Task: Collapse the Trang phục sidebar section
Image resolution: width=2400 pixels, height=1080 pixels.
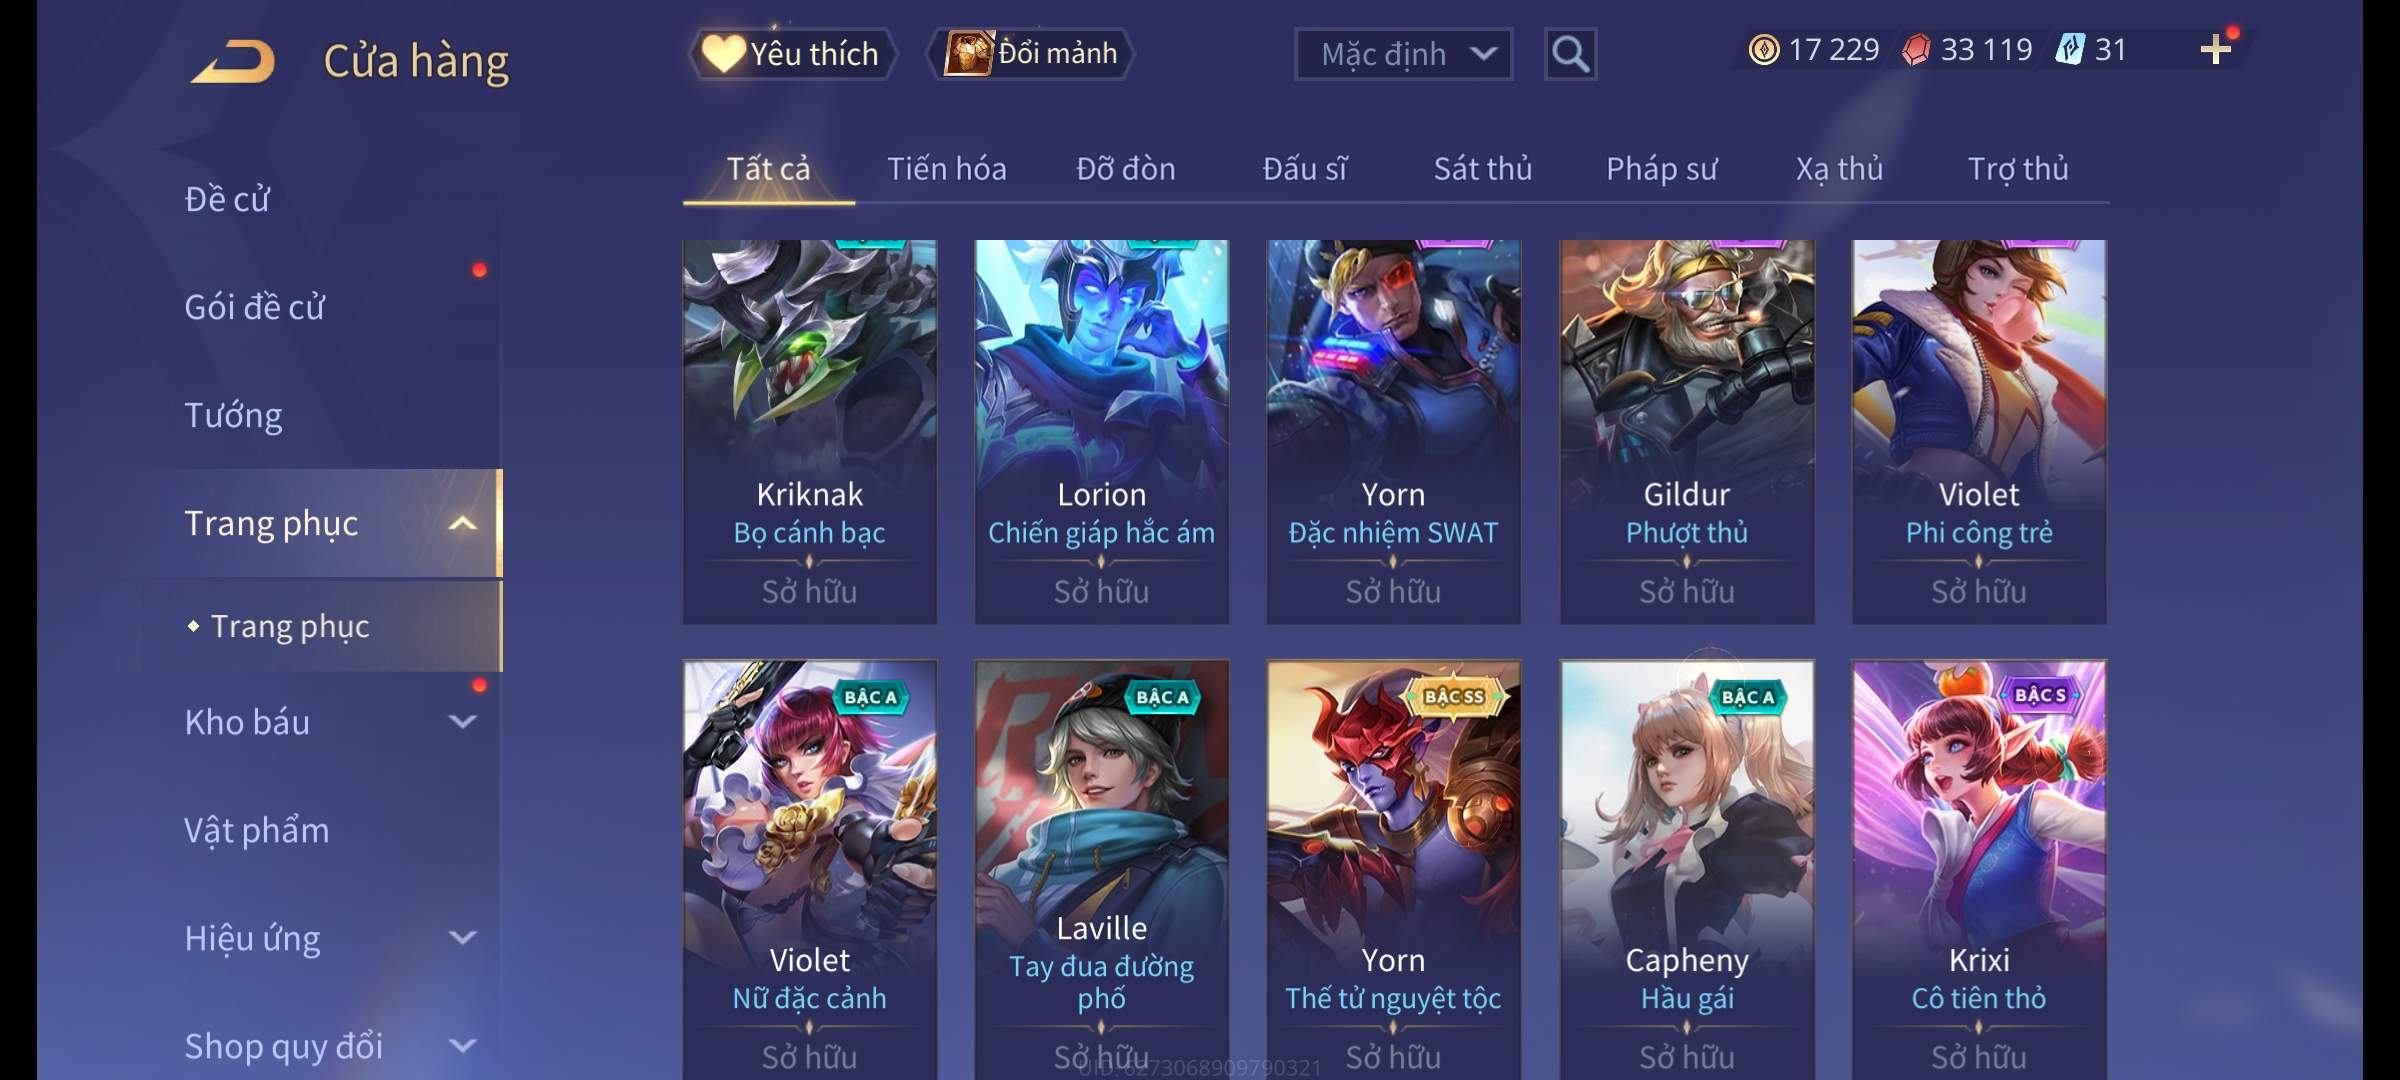Action: click(462, 524)
